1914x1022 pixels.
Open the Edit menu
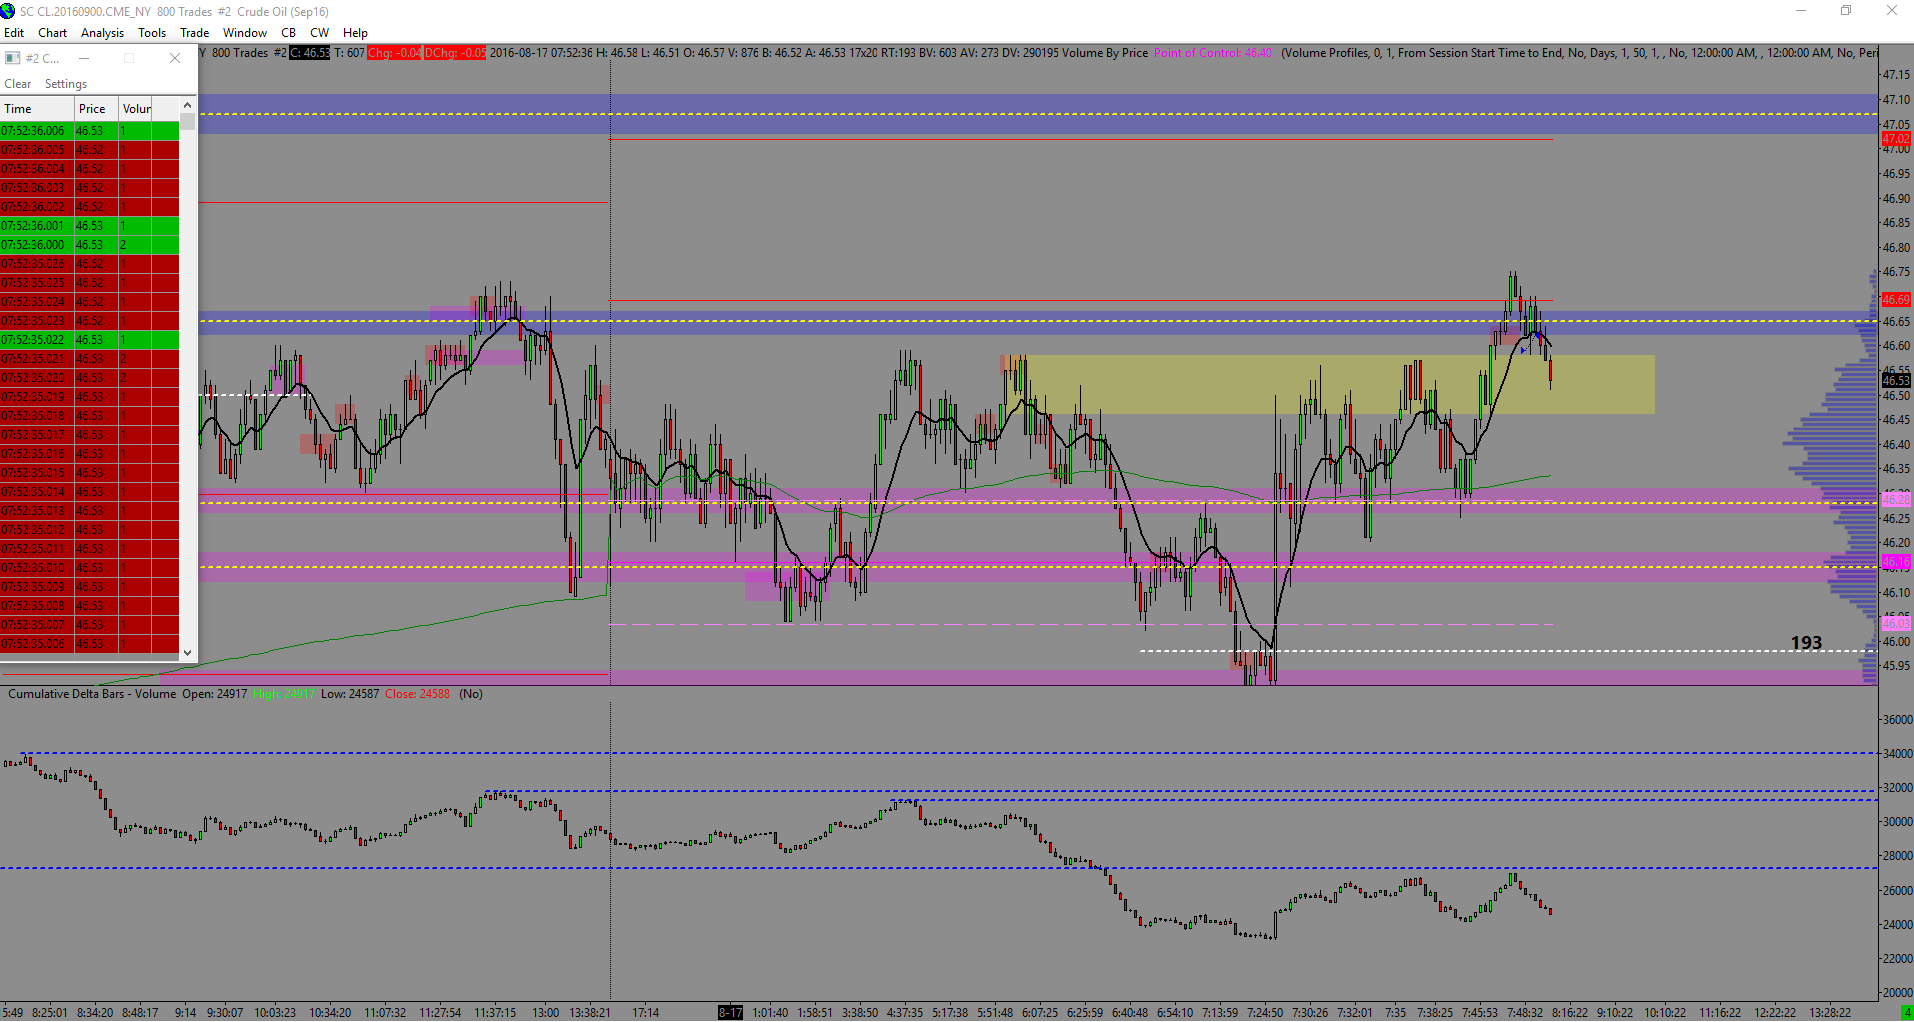[14, 33]
